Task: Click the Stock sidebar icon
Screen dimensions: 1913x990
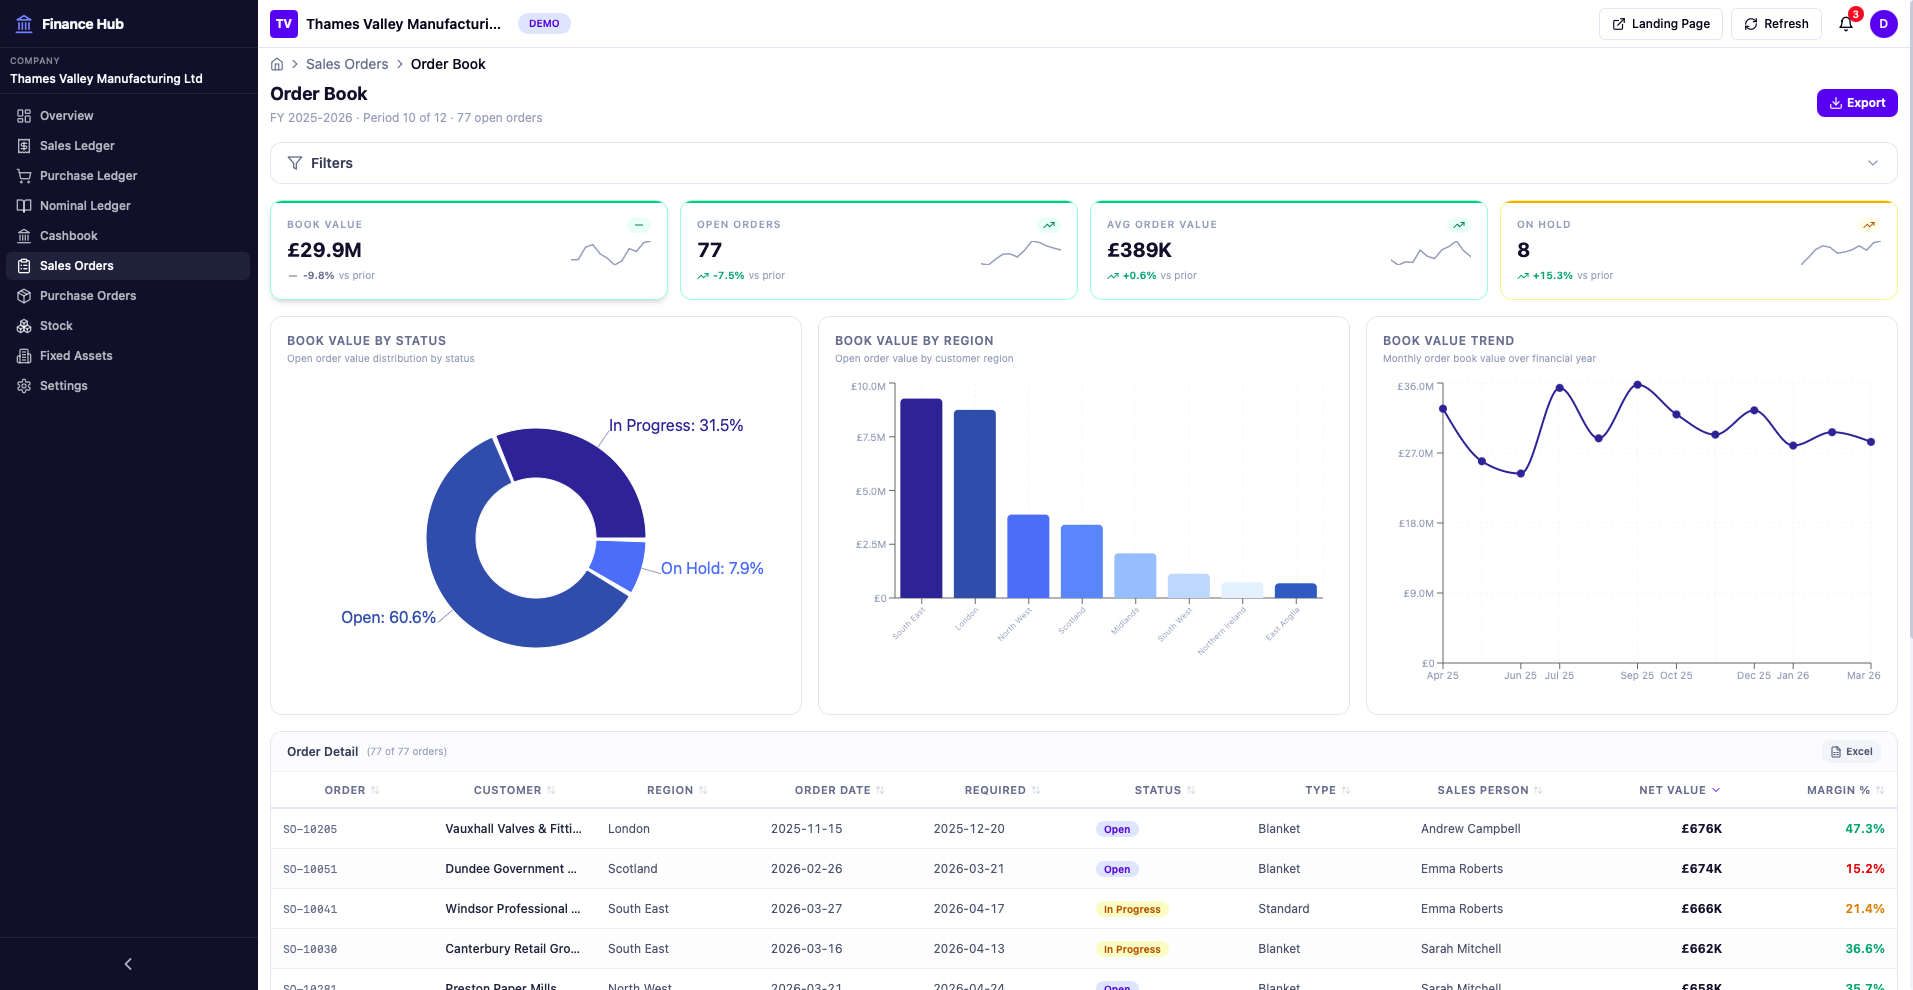Action: point(24,326)
